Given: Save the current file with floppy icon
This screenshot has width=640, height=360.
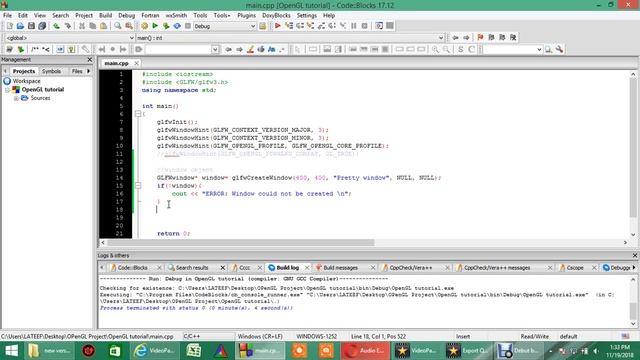Looking at the screenshot, I should coord(31,26).
